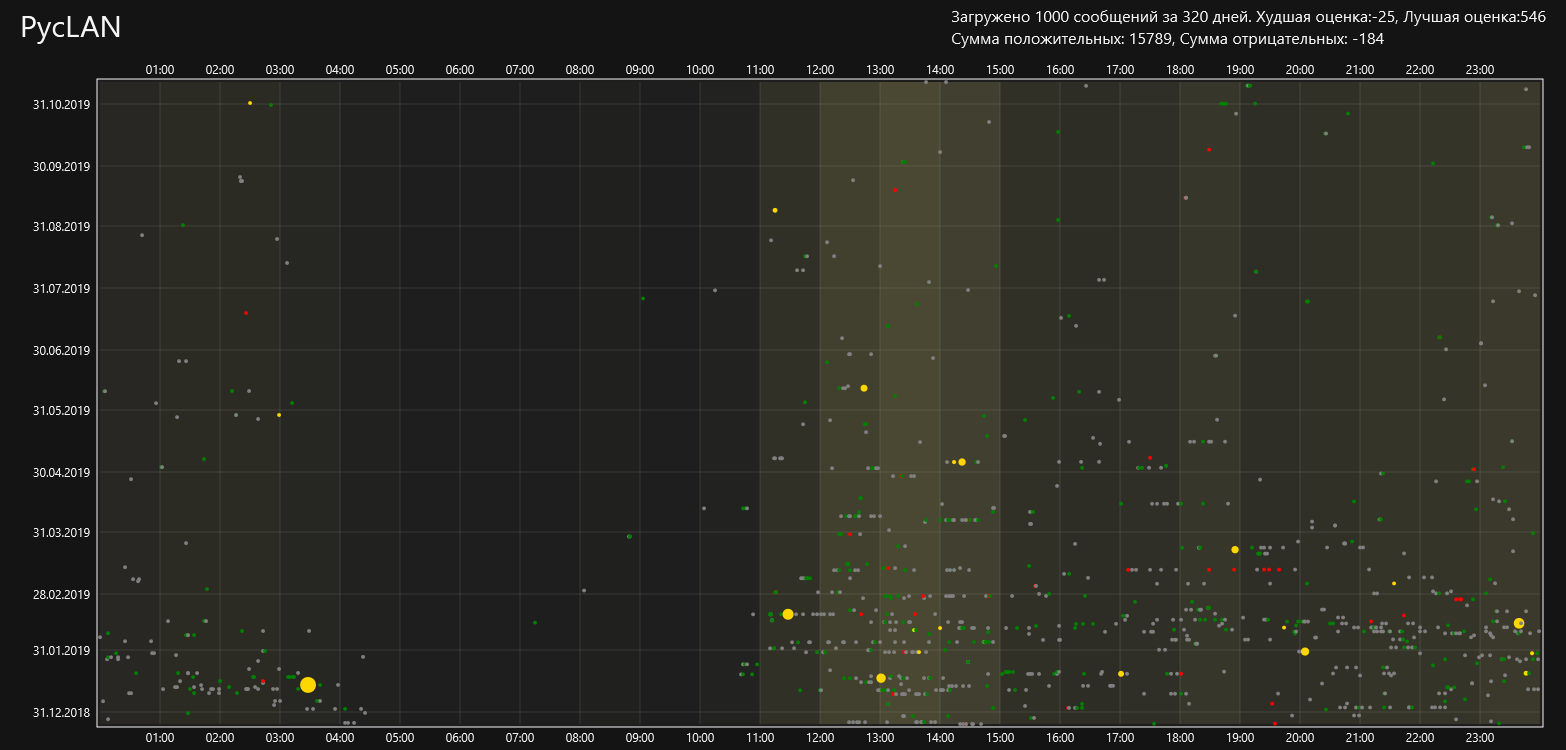Click the 21:00 label on top axis
Image resolution: width=1566 pixels, height=750 pixels.
pyautogui.click(x=1360, y=70)
